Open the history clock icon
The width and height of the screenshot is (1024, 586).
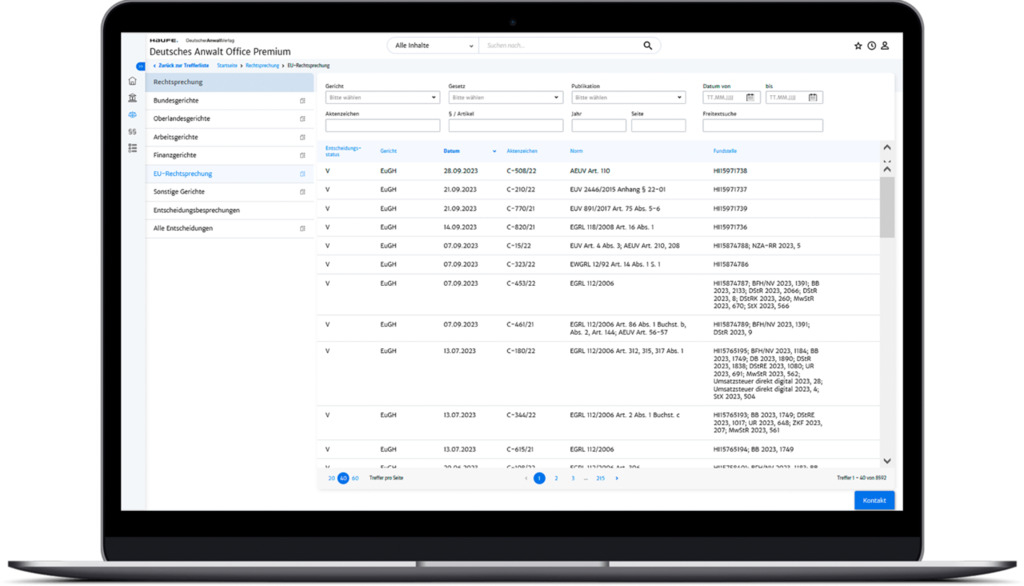point(871,46)
